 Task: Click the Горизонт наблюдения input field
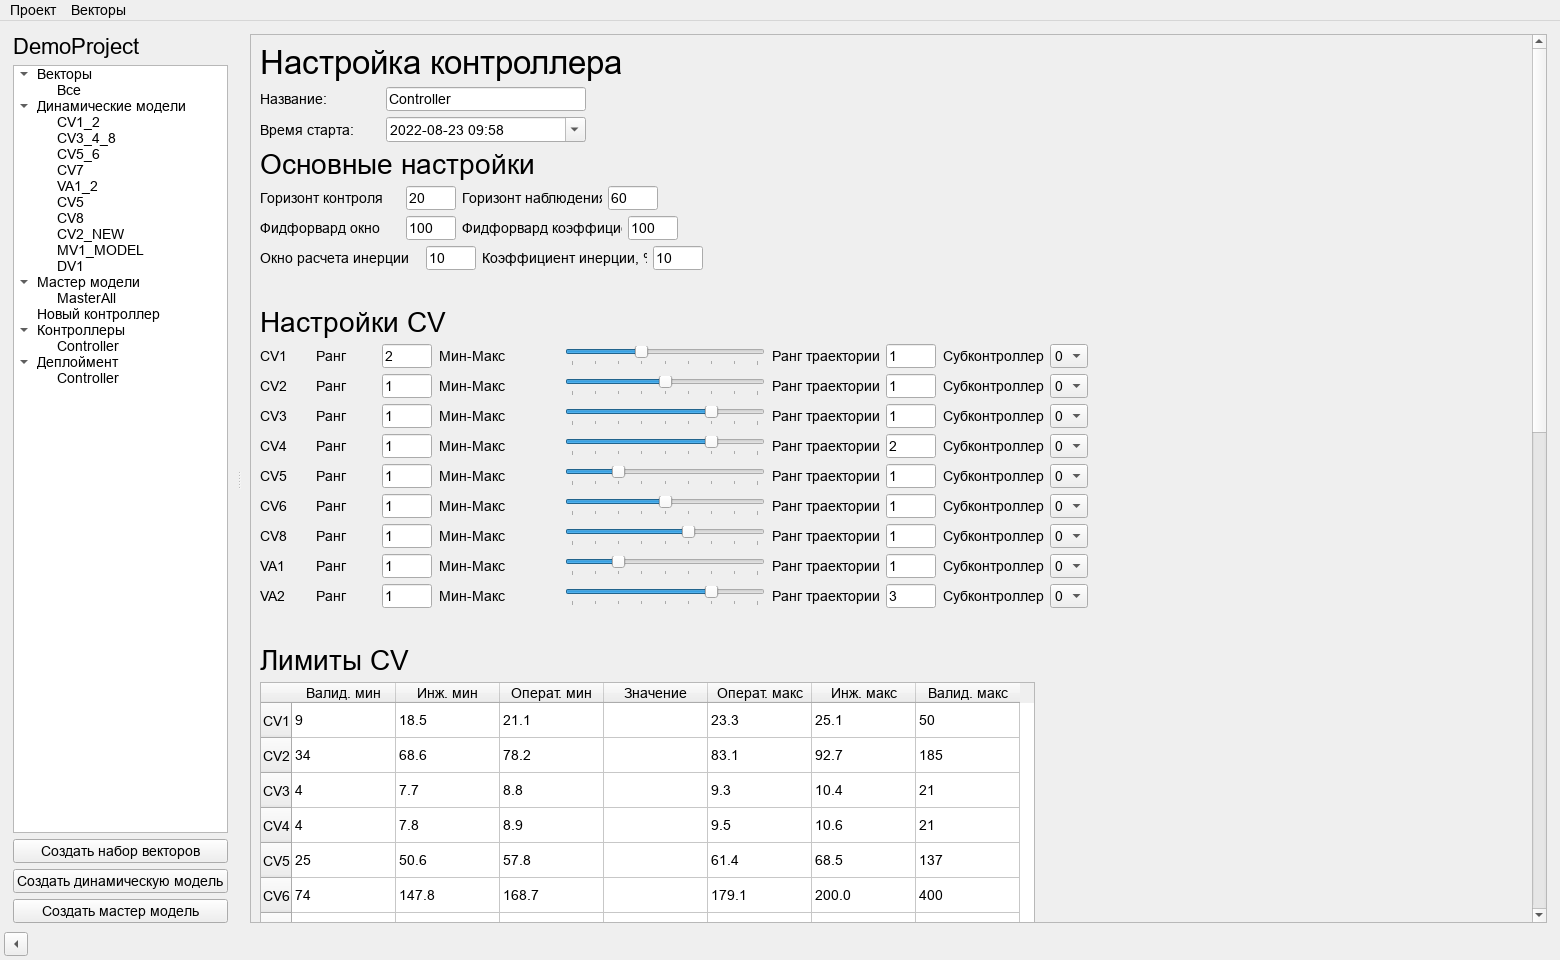click(x=633, y=198)
